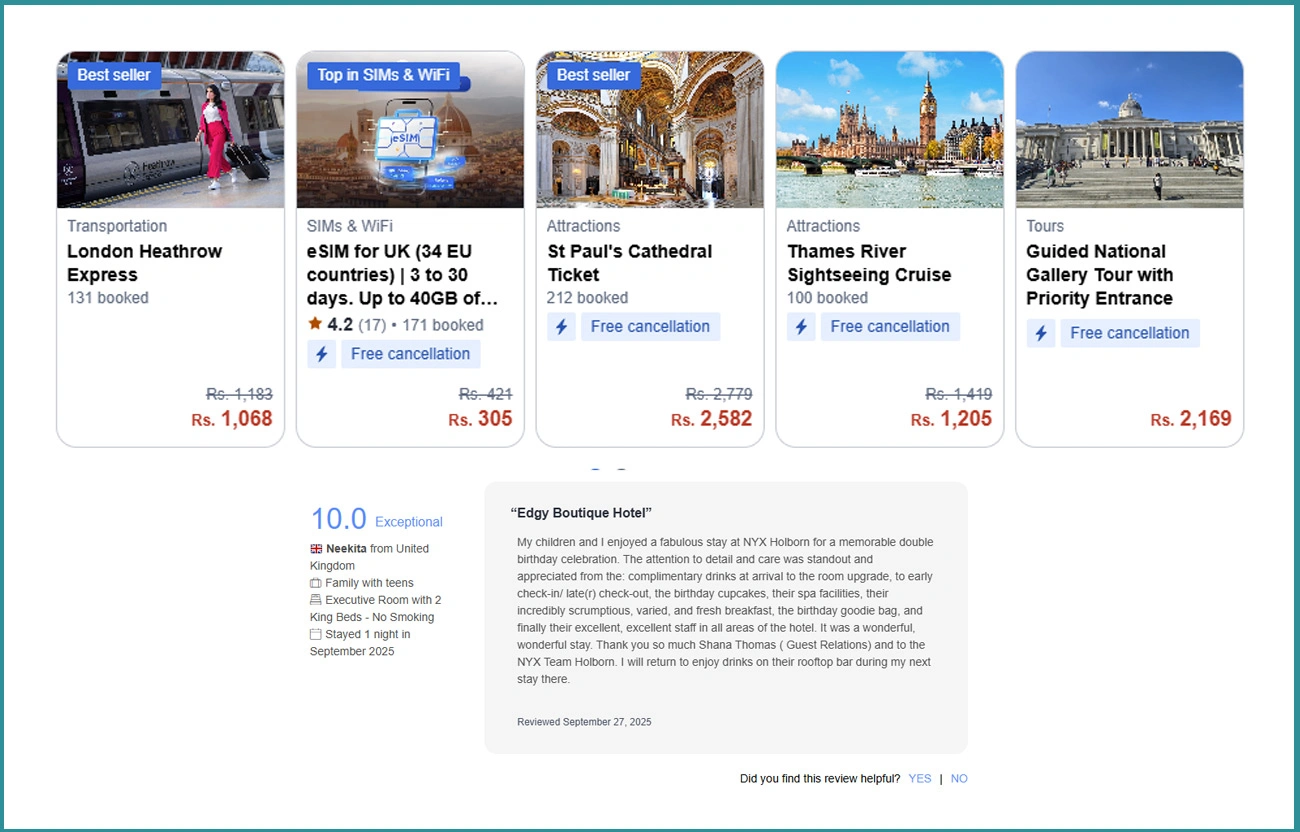Screen dimensions: 1300x832
Task: Click the bed icon beside Executive Room
Action: coord(316,600)
